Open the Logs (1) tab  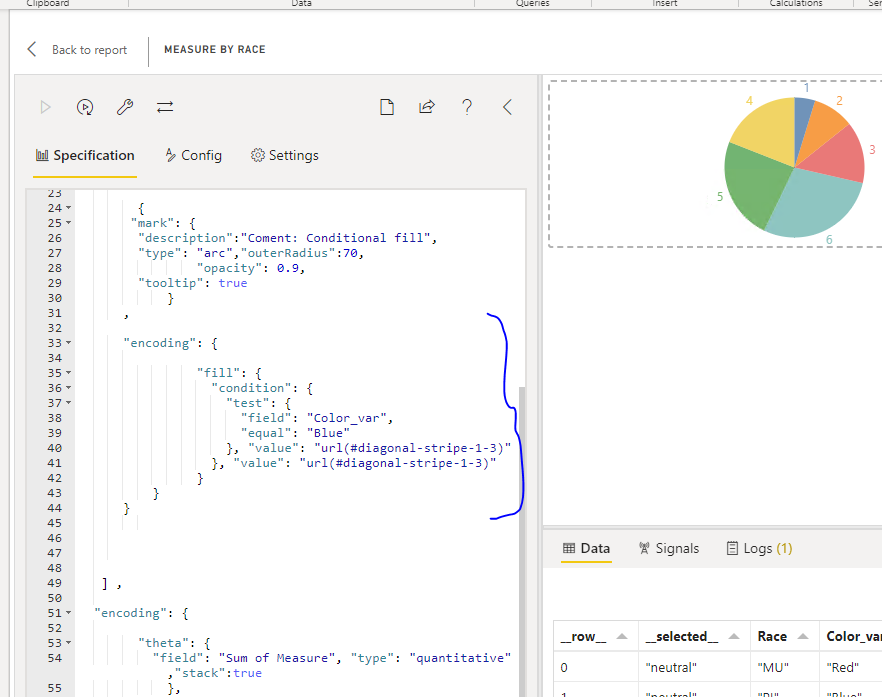pyautogui.click(x=759, y=548)
